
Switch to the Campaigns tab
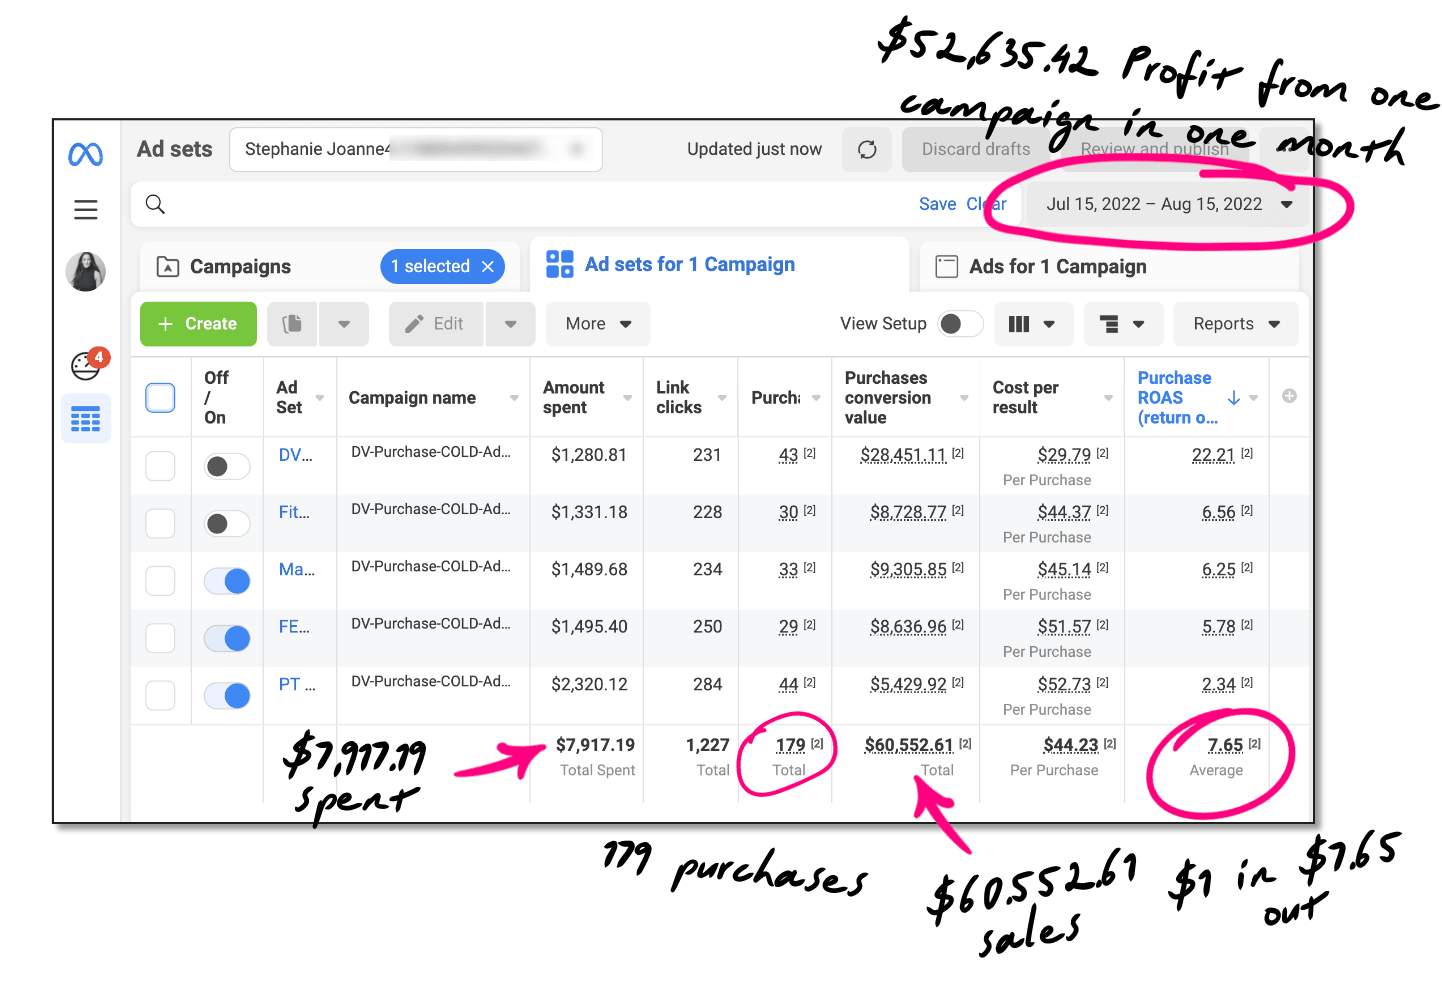pyautogui.click(x=240, y=267)
